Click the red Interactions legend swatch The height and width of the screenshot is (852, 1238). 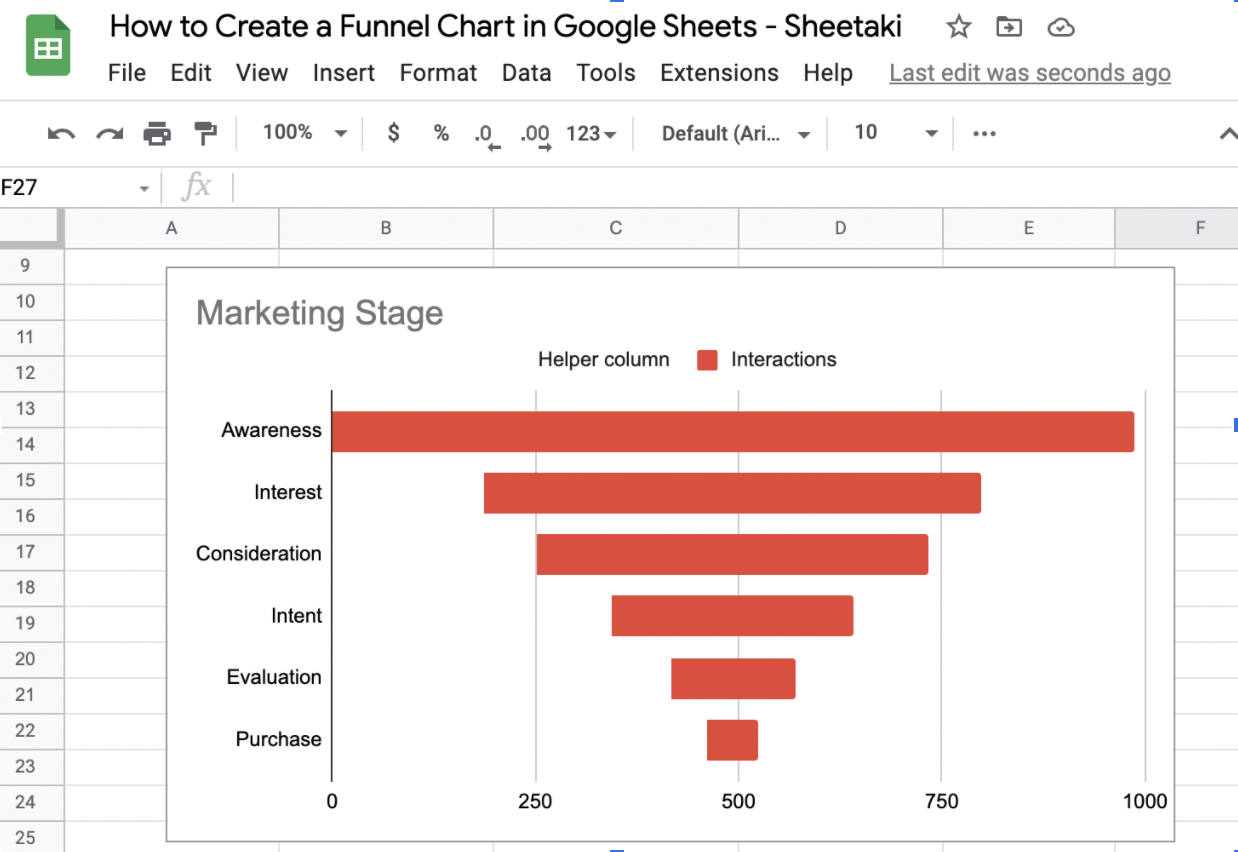click(707, 360)
